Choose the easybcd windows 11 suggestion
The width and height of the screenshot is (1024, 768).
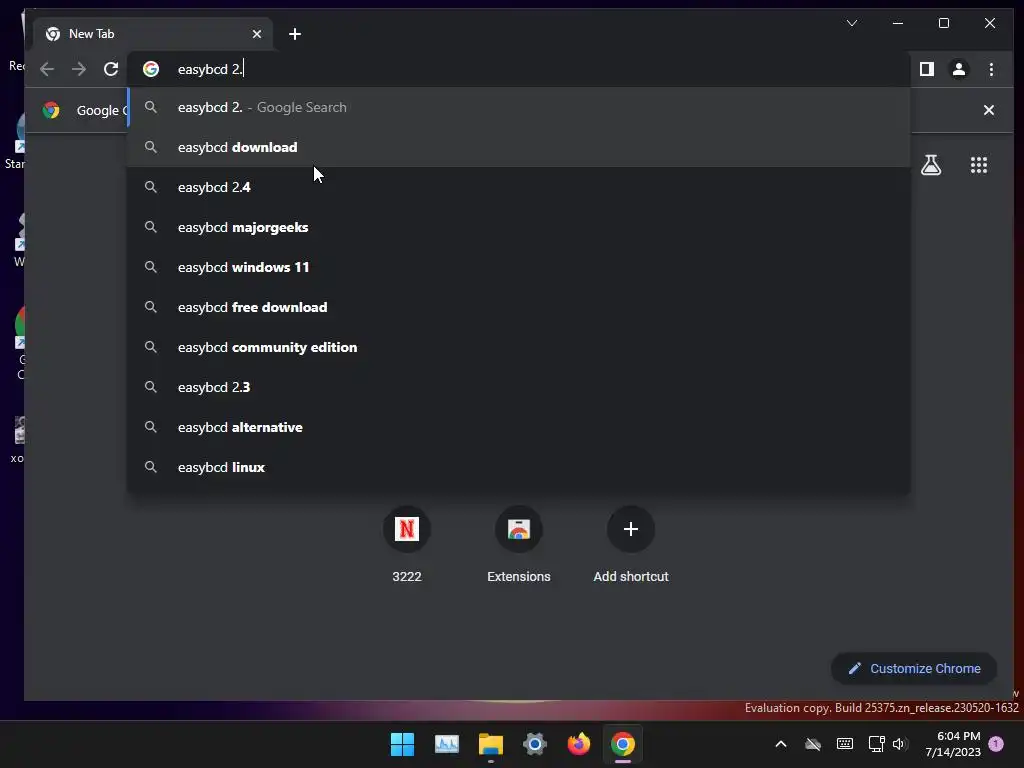coord(519,267)
